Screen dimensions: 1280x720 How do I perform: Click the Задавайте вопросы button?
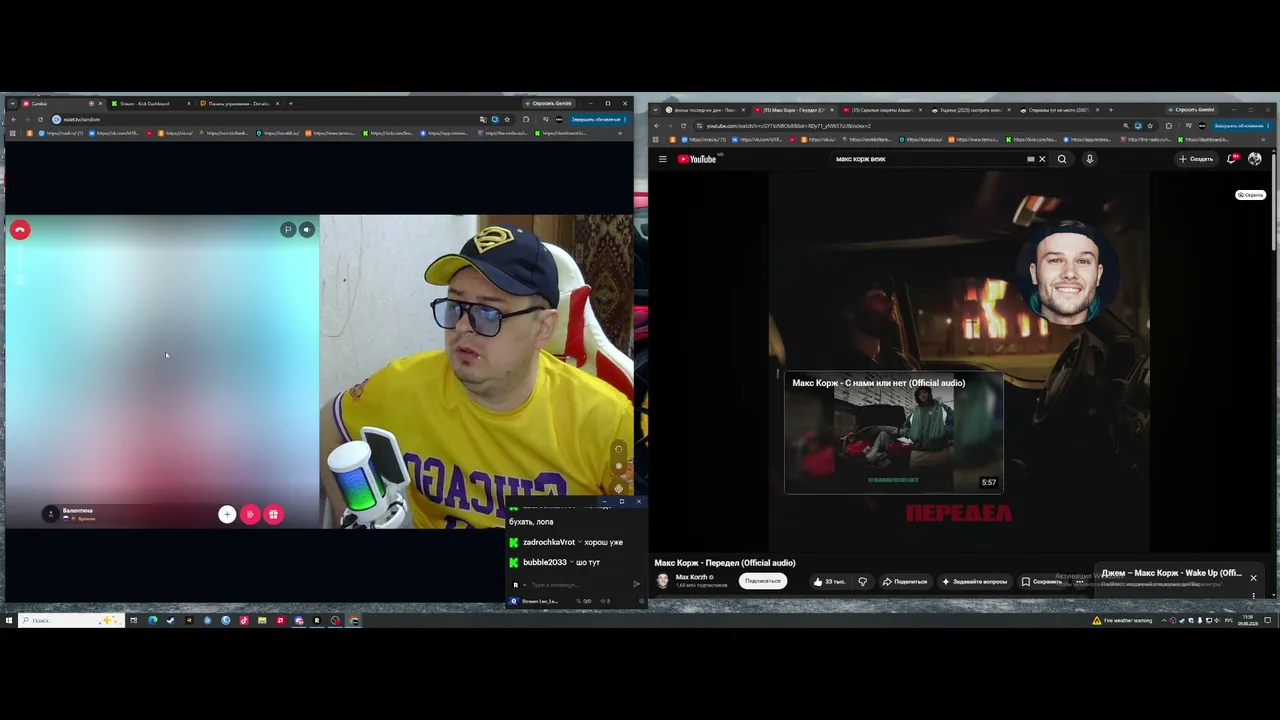[975, 581]
